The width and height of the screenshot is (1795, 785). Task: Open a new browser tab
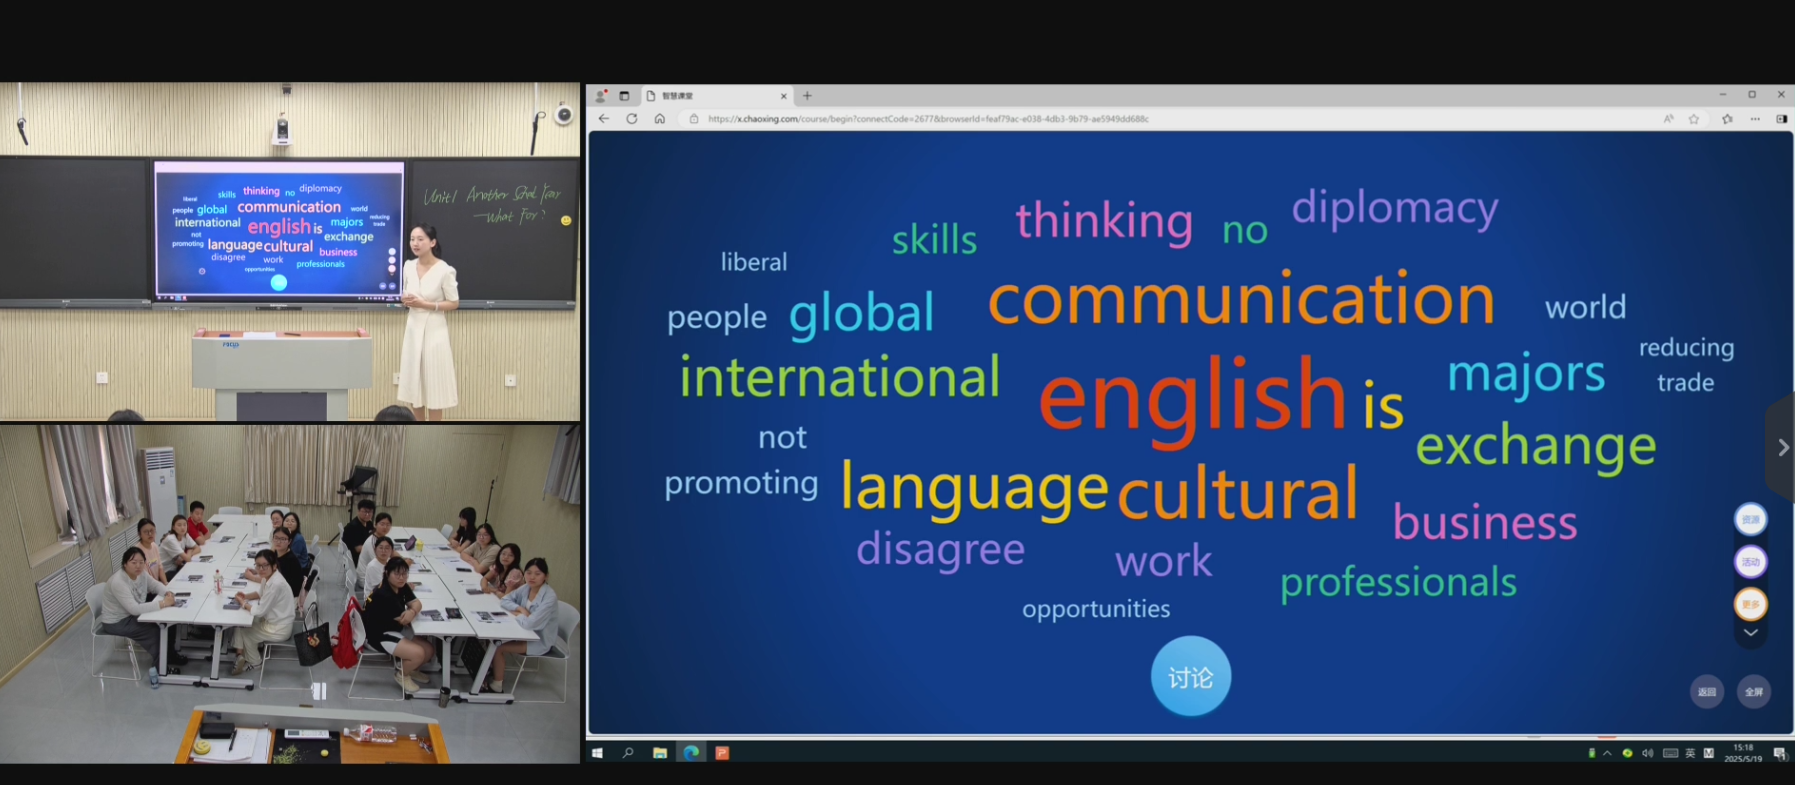tap(807, 96)
